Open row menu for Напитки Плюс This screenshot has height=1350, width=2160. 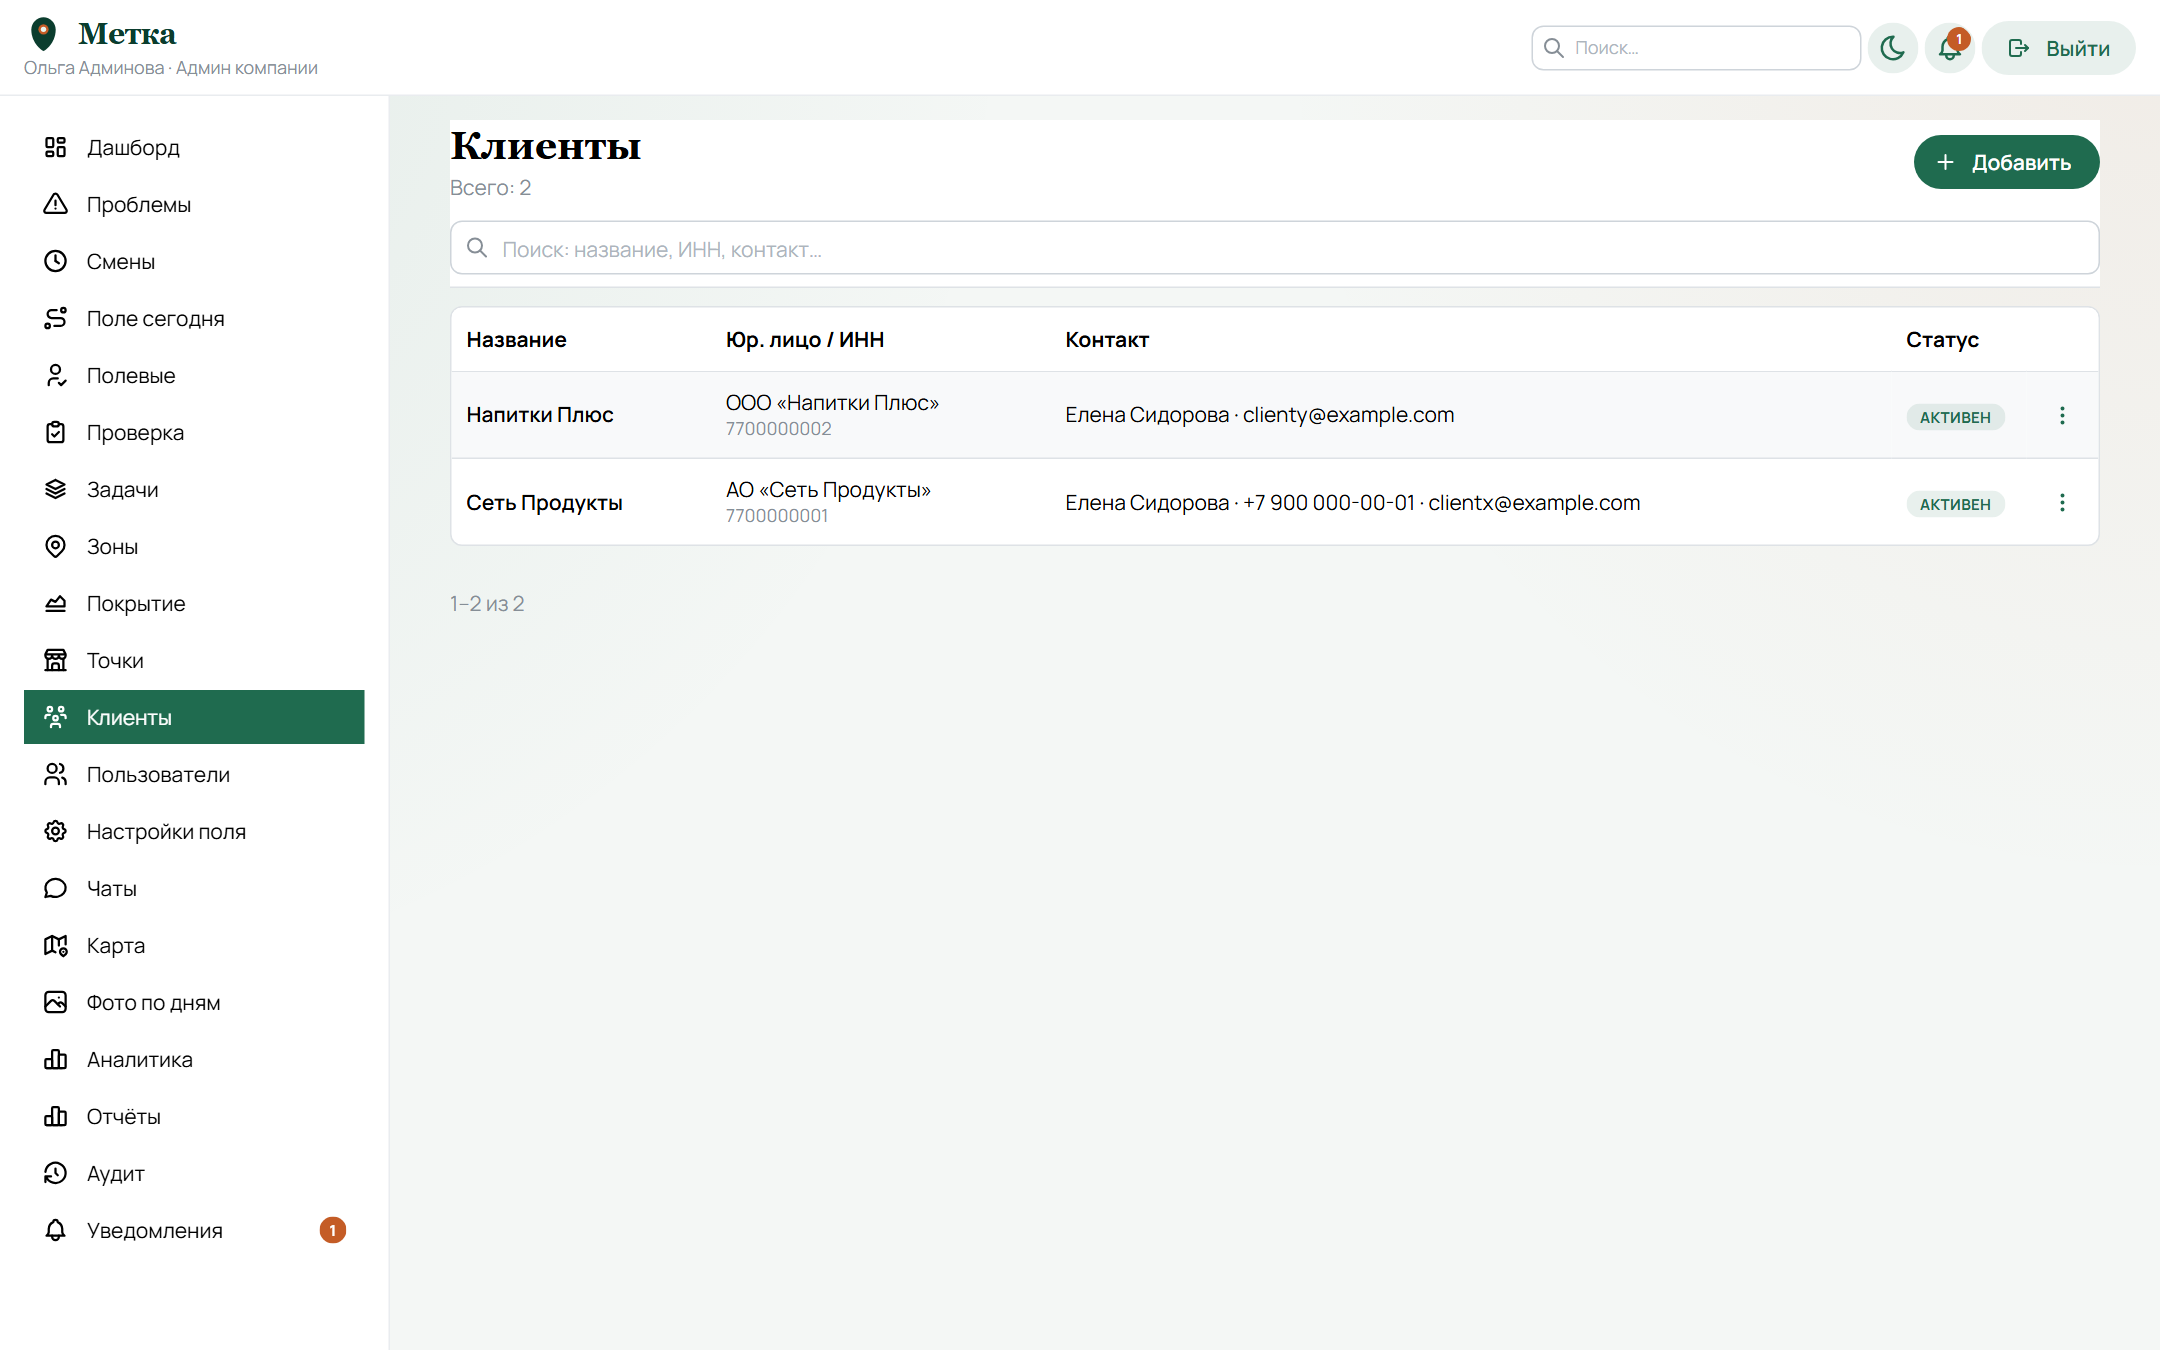pyautogui.click(x=2062, y=415)
